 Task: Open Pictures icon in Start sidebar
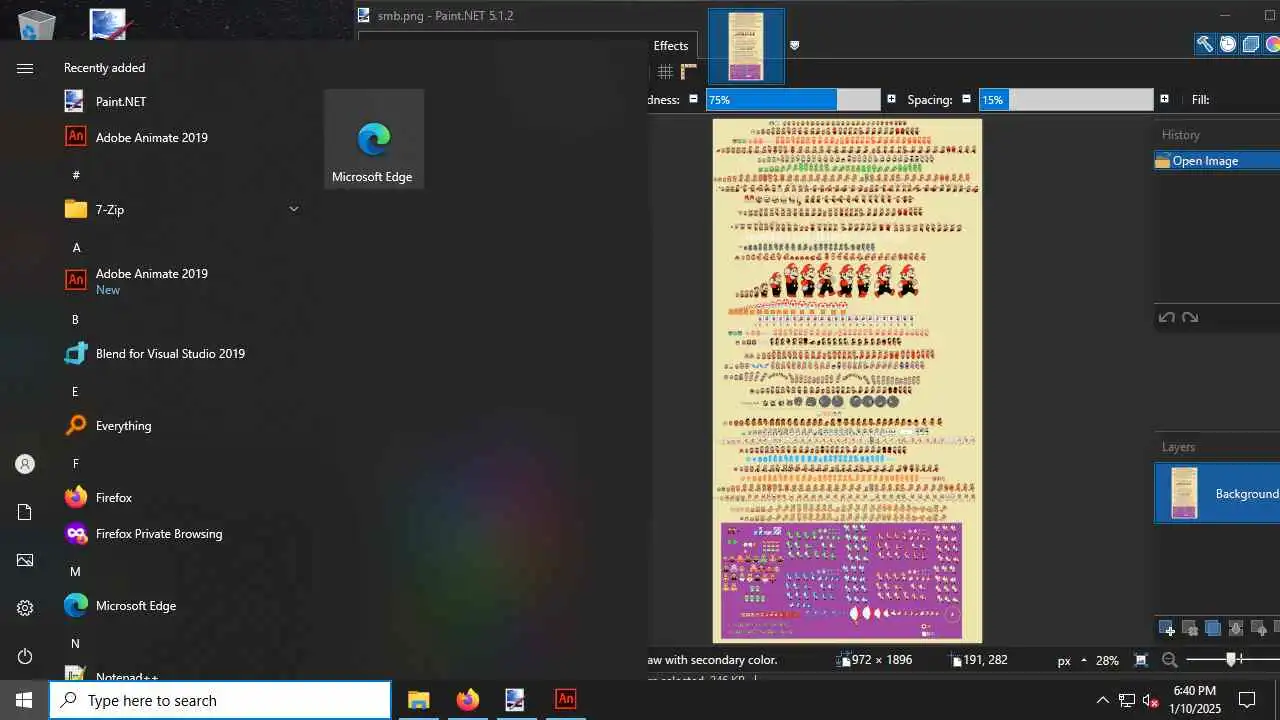[25, 560]
